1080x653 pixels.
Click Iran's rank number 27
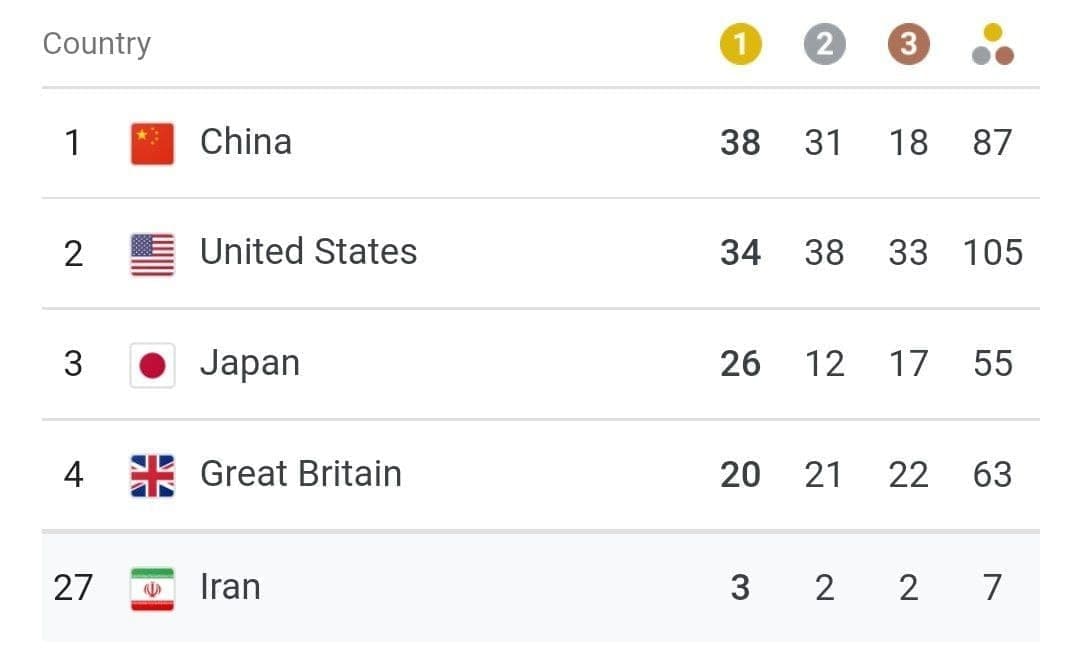coord(73,588)
